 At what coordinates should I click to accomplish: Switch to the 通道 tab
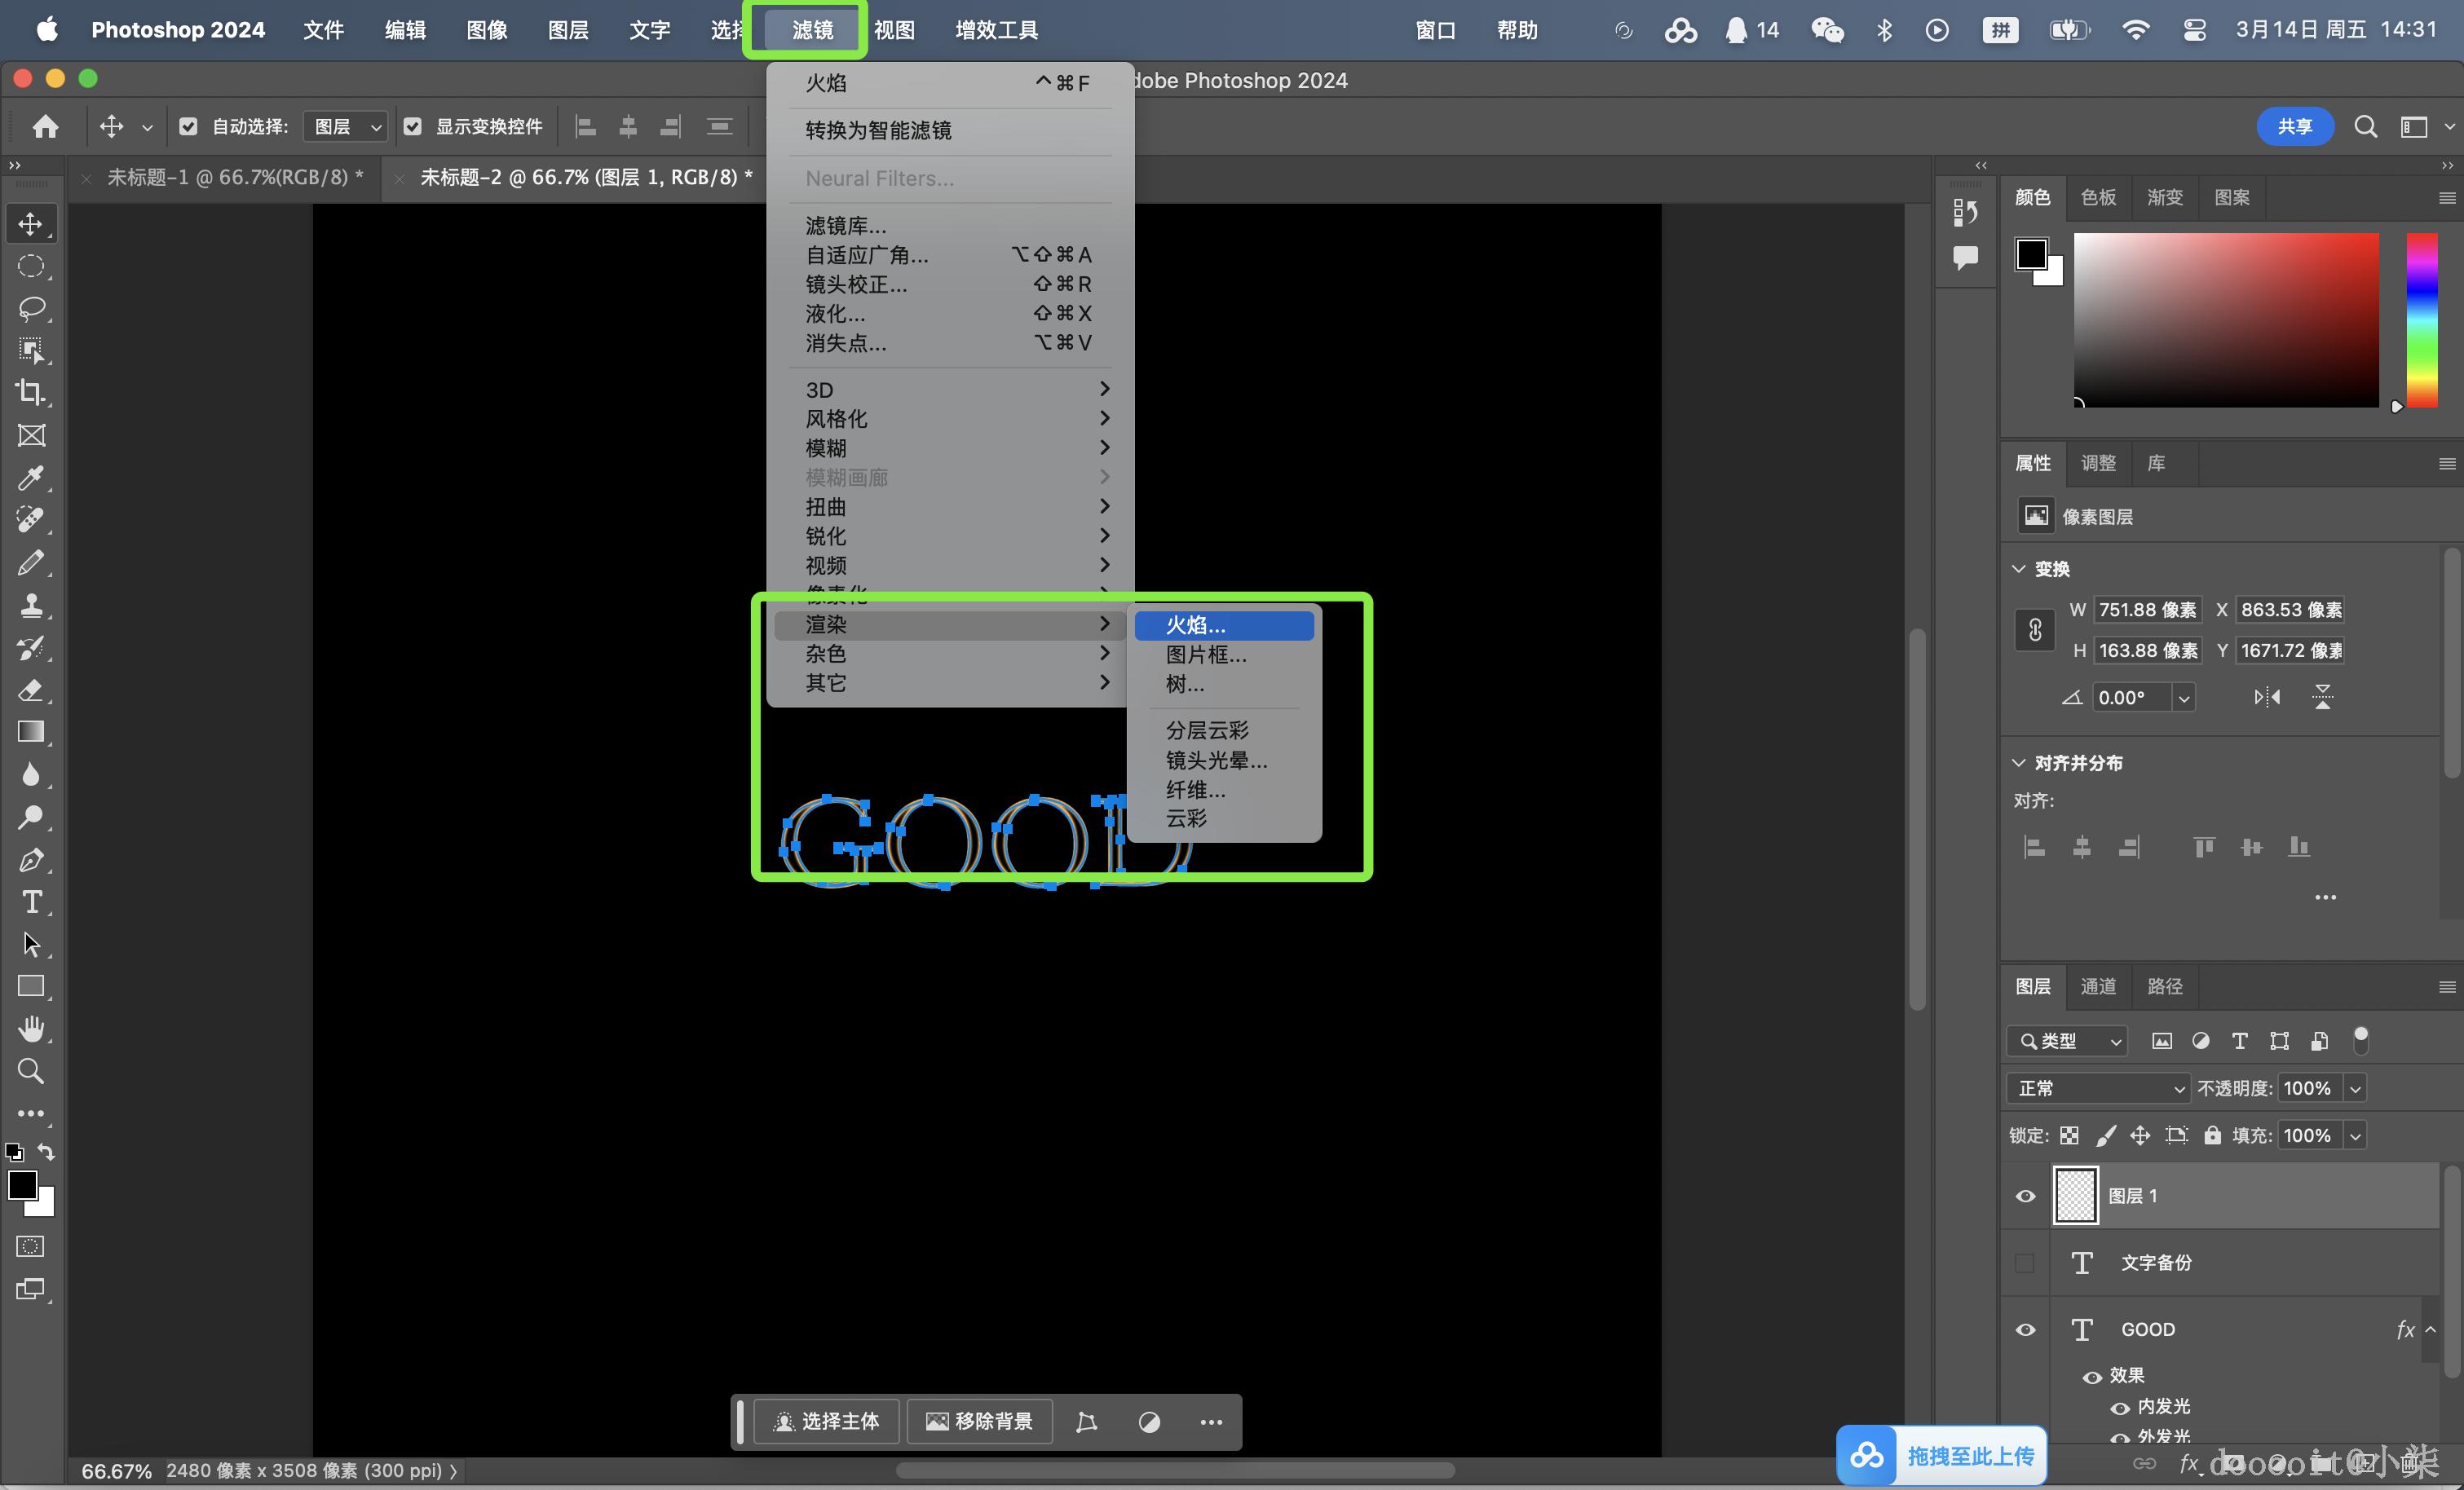(2098, 986)
